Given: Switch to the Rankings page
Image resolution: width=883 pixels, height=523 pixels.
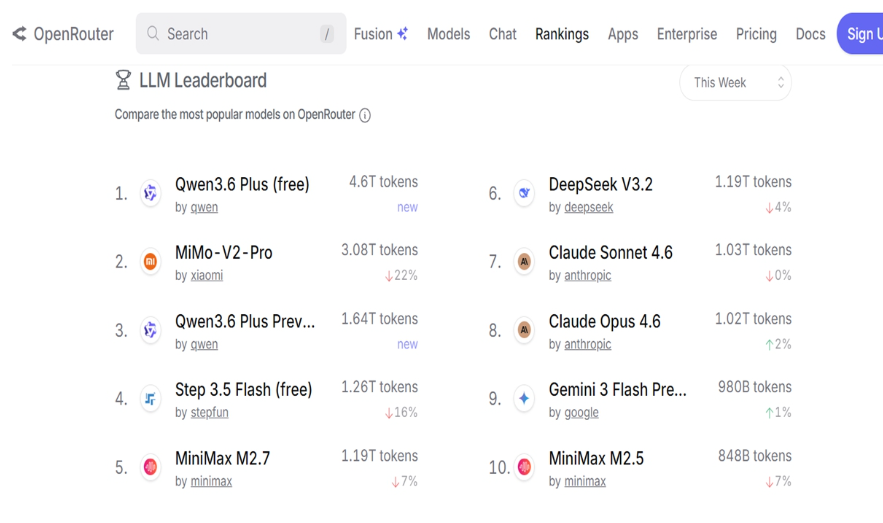Looking at the screenshot, I should pyautogui.click(x=561, y=34).
